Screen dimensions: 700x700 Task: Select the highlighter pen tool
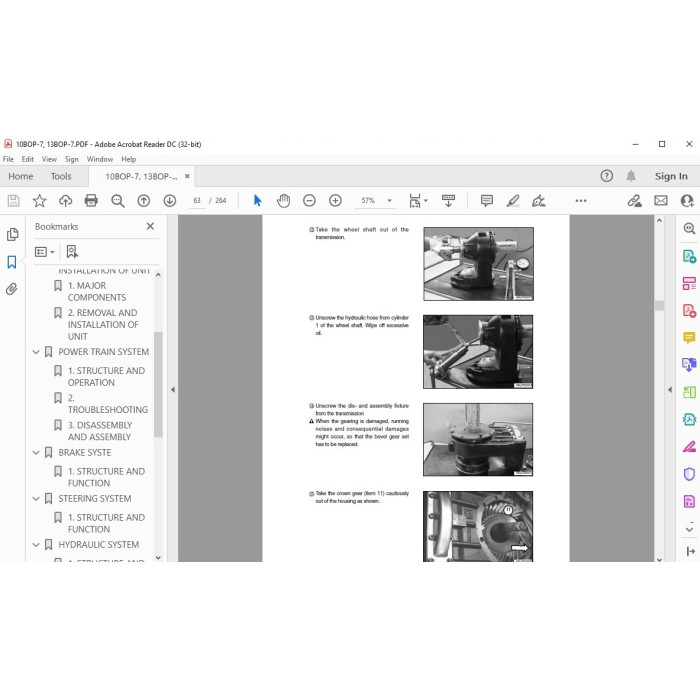(x=512, y=201)
